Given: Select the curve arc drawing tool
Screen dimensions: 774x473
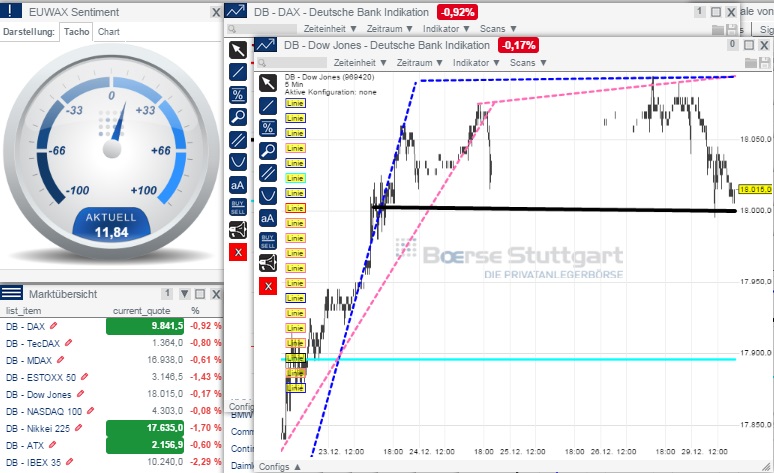Looking at the screenshot, I should 267,195.
